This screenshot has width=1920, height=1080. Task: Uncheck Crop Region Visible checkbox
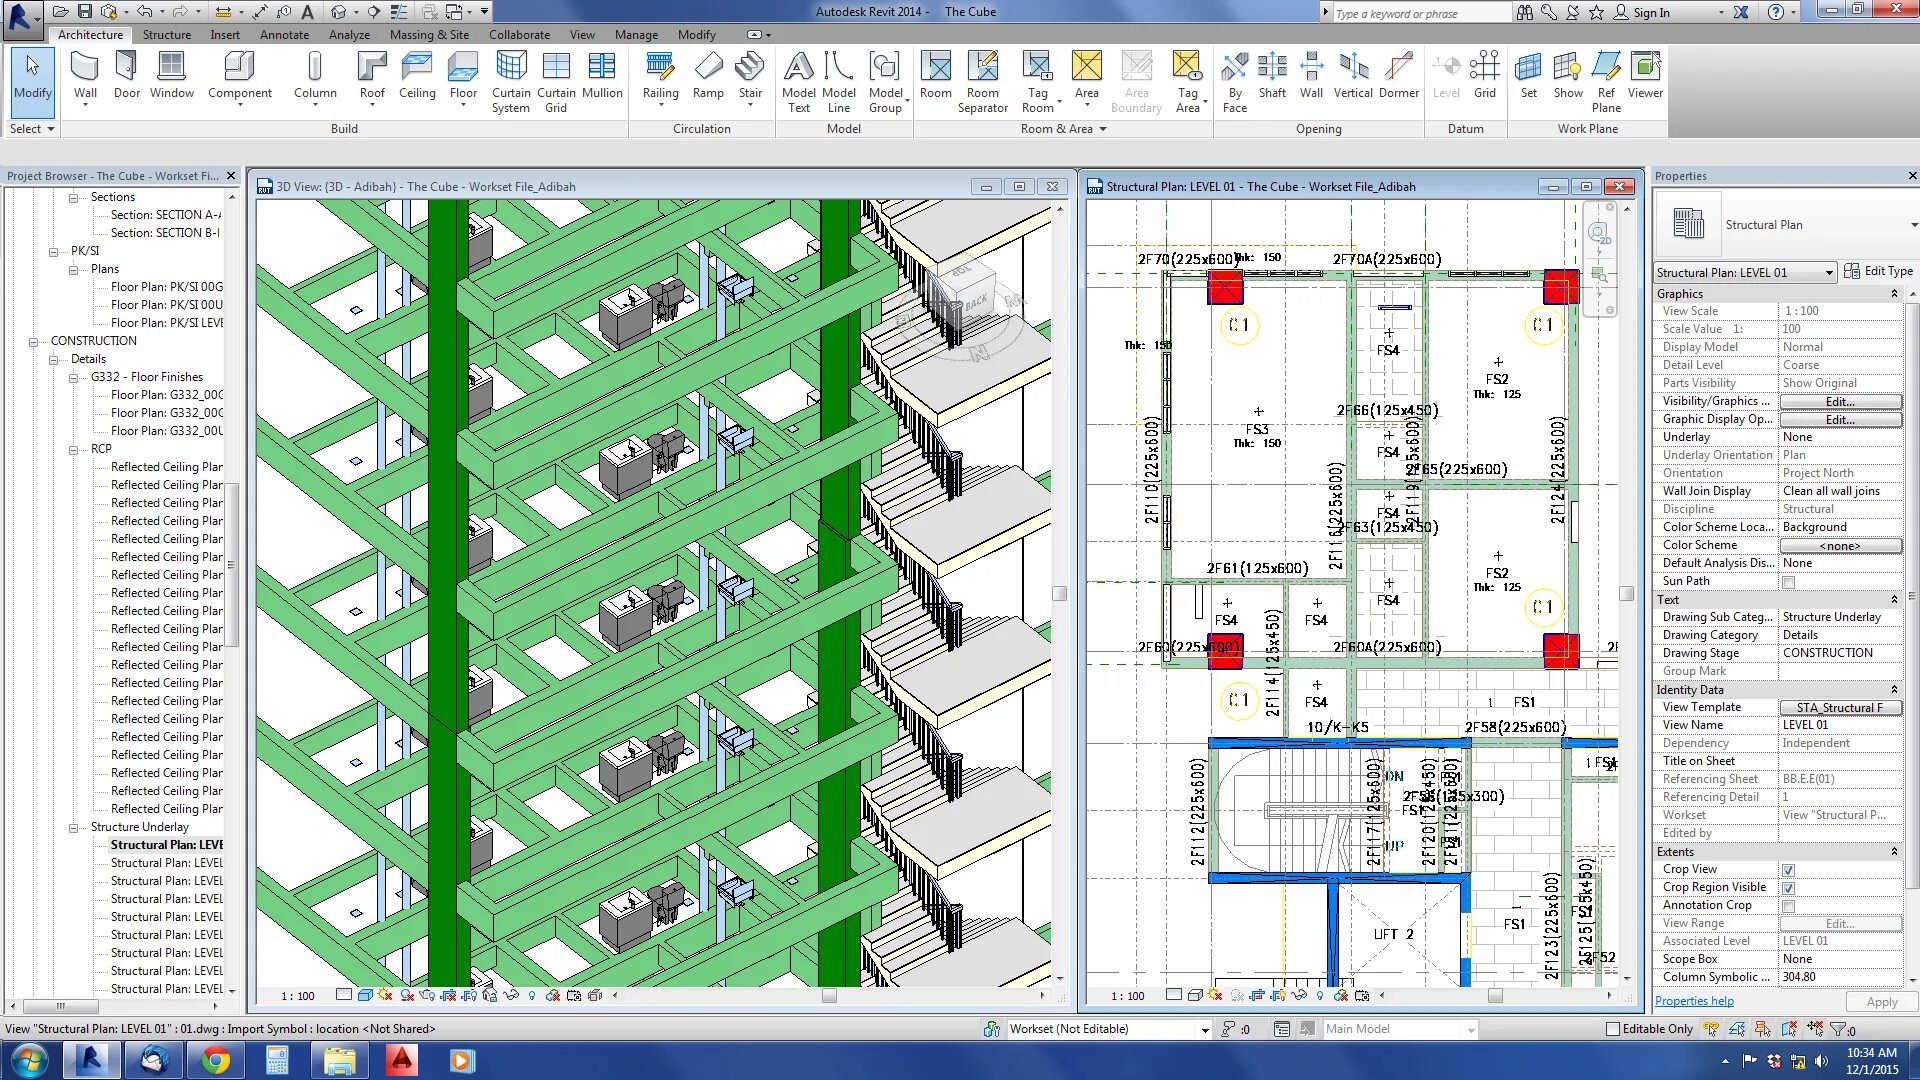tap(1788, 888)
